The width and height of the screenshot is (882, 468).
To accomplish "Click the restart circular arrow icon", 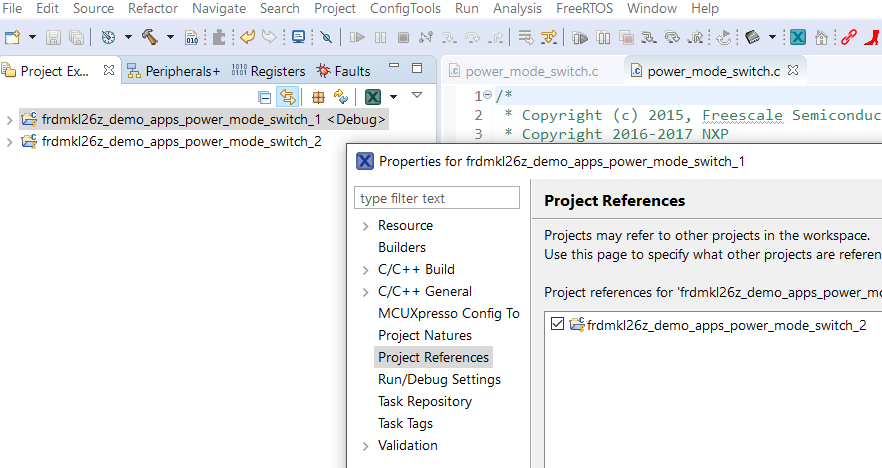I will 724,38.
